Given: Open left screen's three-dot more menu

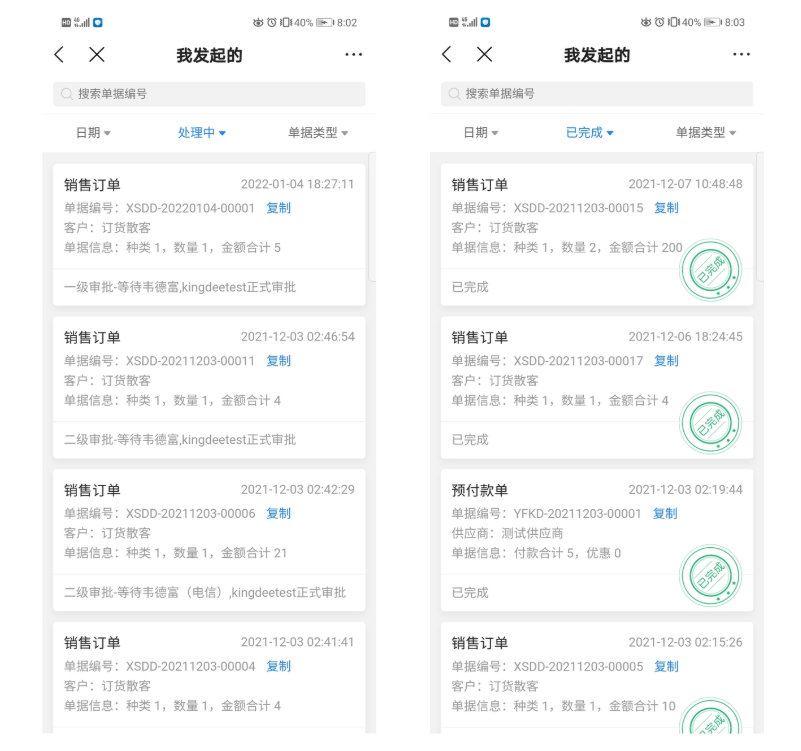Looking at the screenshot, I should pyautogui.click(x=354, y=54).
